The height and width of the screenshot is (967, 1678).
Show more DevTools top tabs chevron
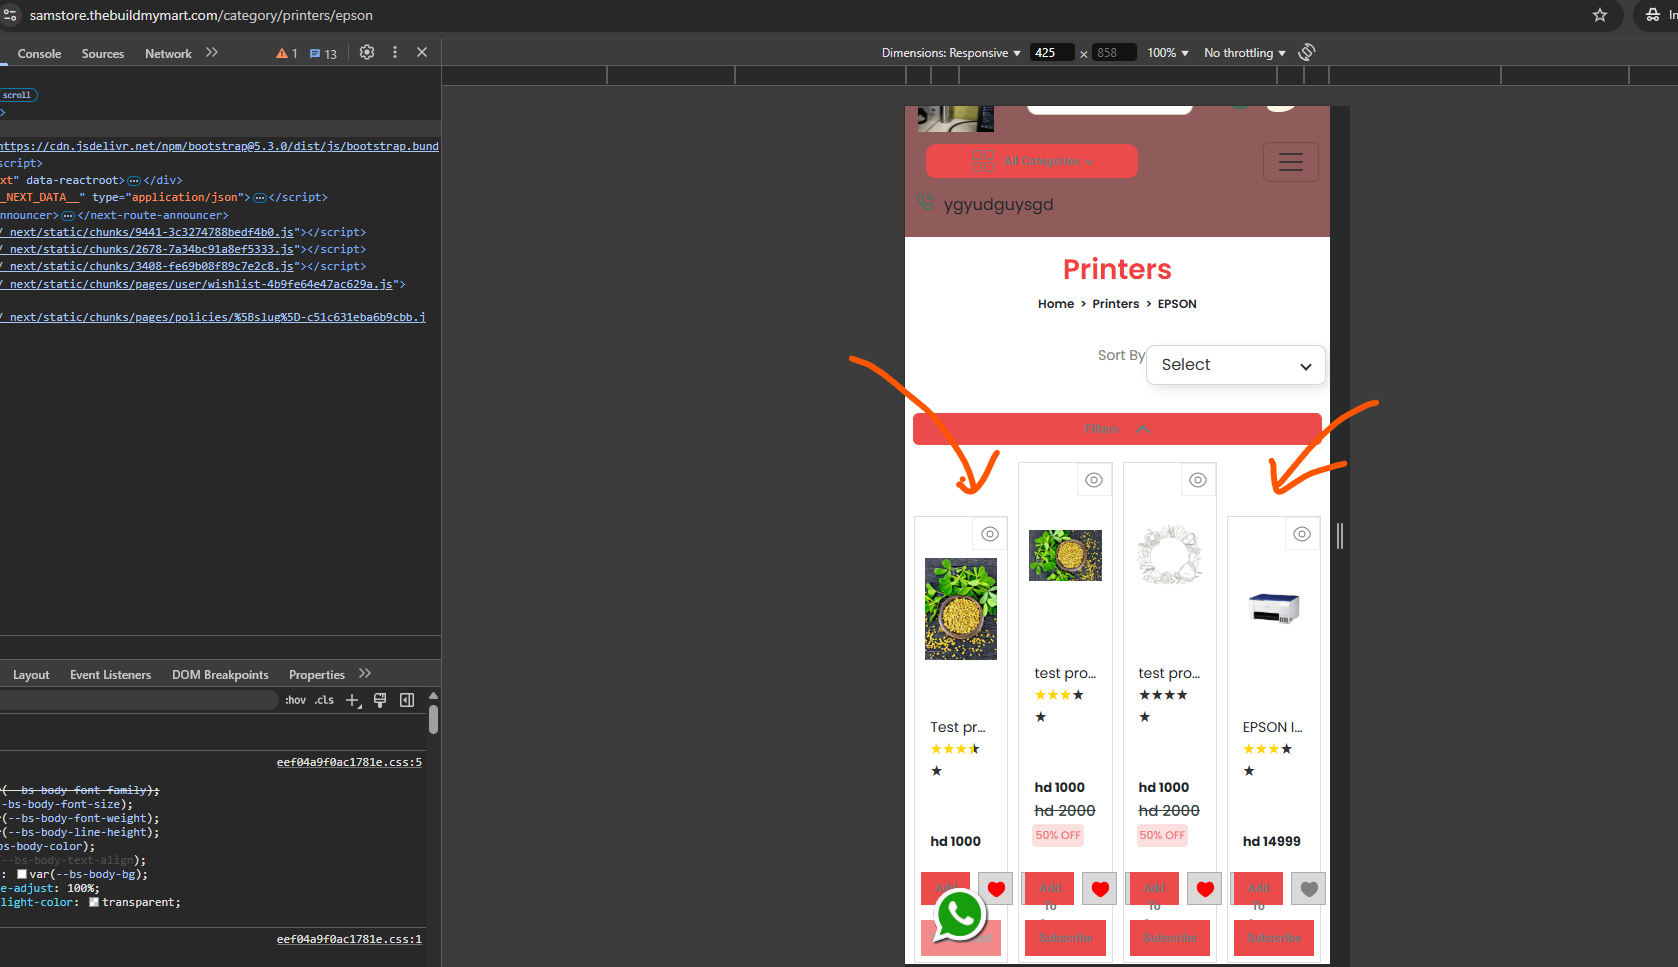click(x=212, y=52)
